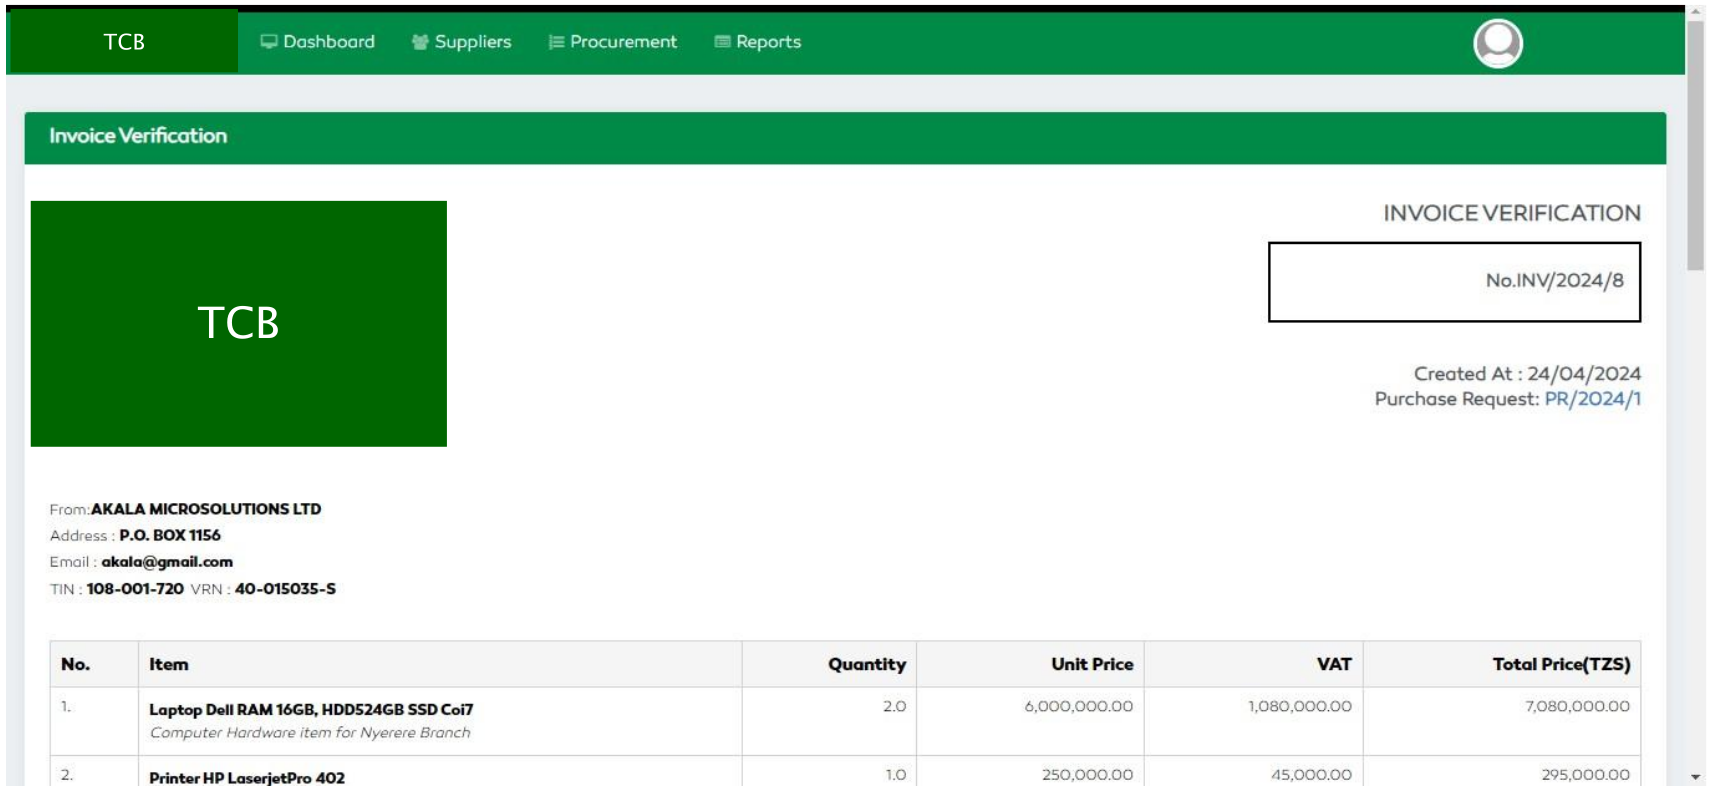
Task: Click supplier name AKALA MICROSOLUTIONS LTD
Action: [x=206, y=509]
